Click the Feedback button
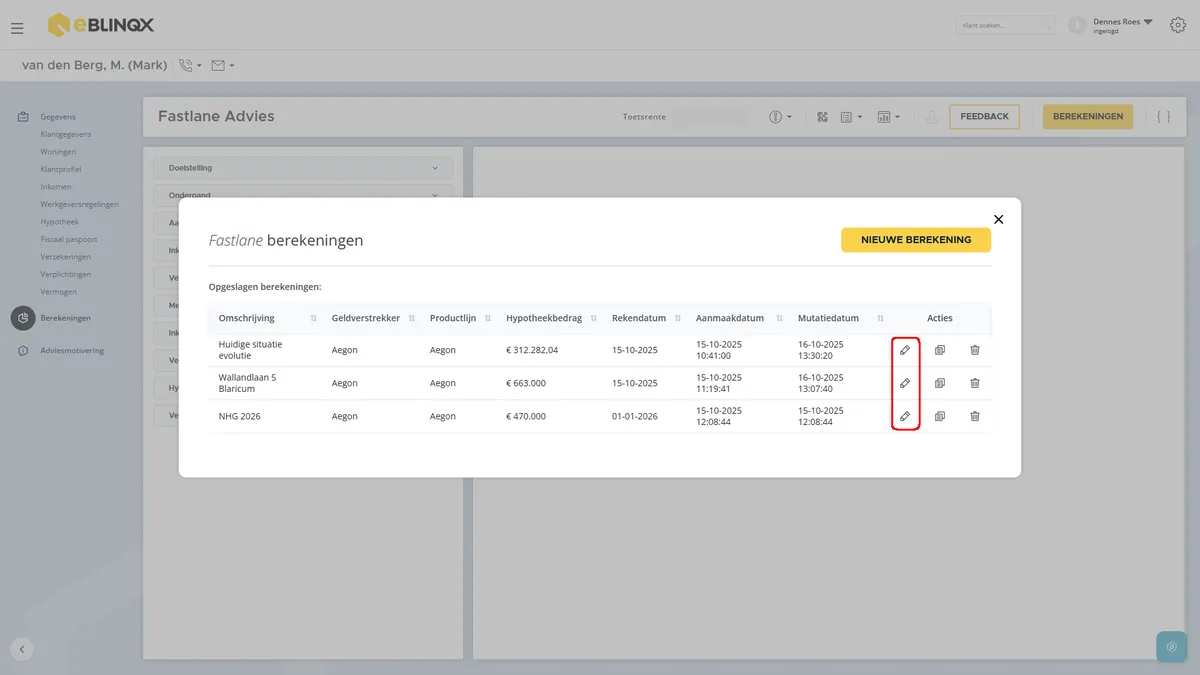Screen dimensions: 1200x675 985,117
